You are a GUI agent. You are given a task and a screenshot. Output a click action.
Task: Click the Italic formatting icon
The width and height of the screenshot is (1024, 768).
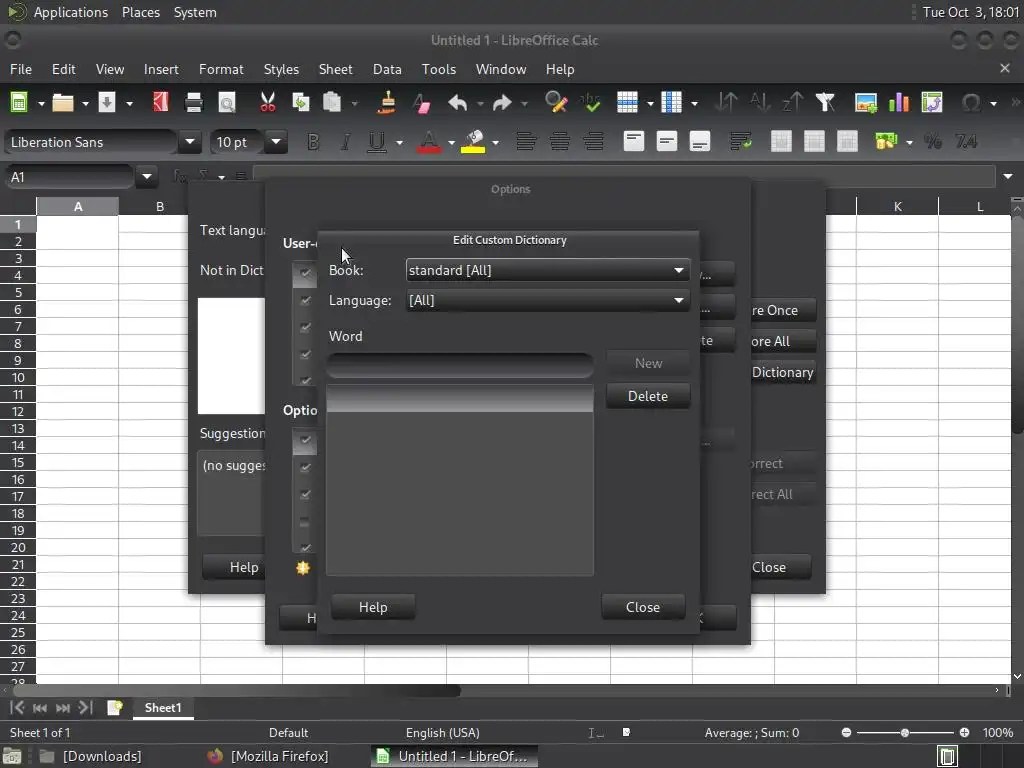[345, 142]
